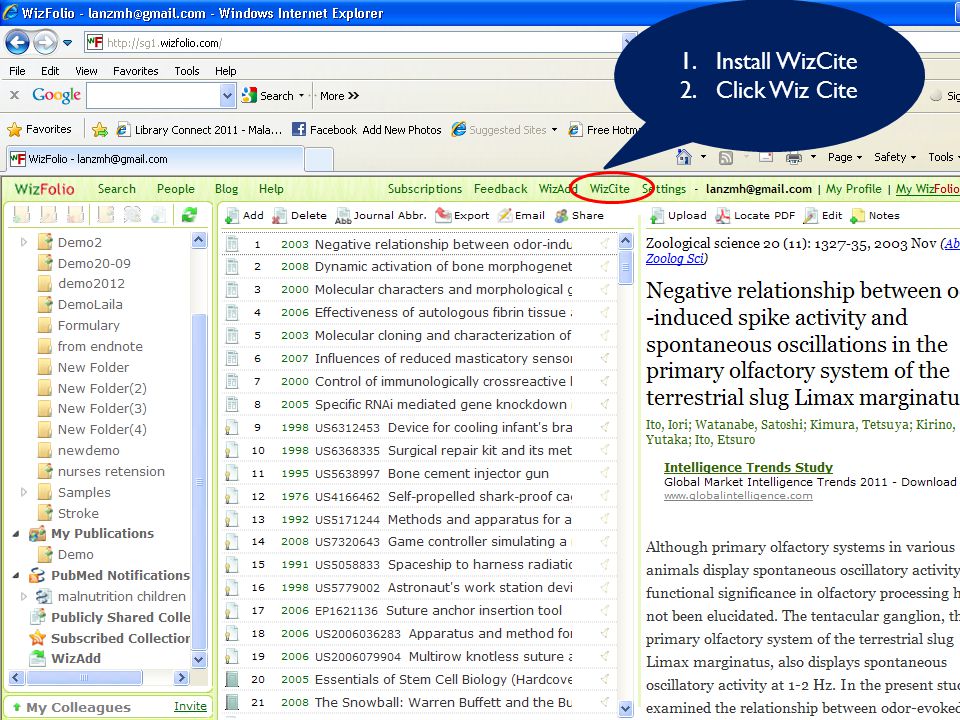Select row 21 The Snowball book entry
The height and width of the screenshot is (720, 960).
click(419, 702)
